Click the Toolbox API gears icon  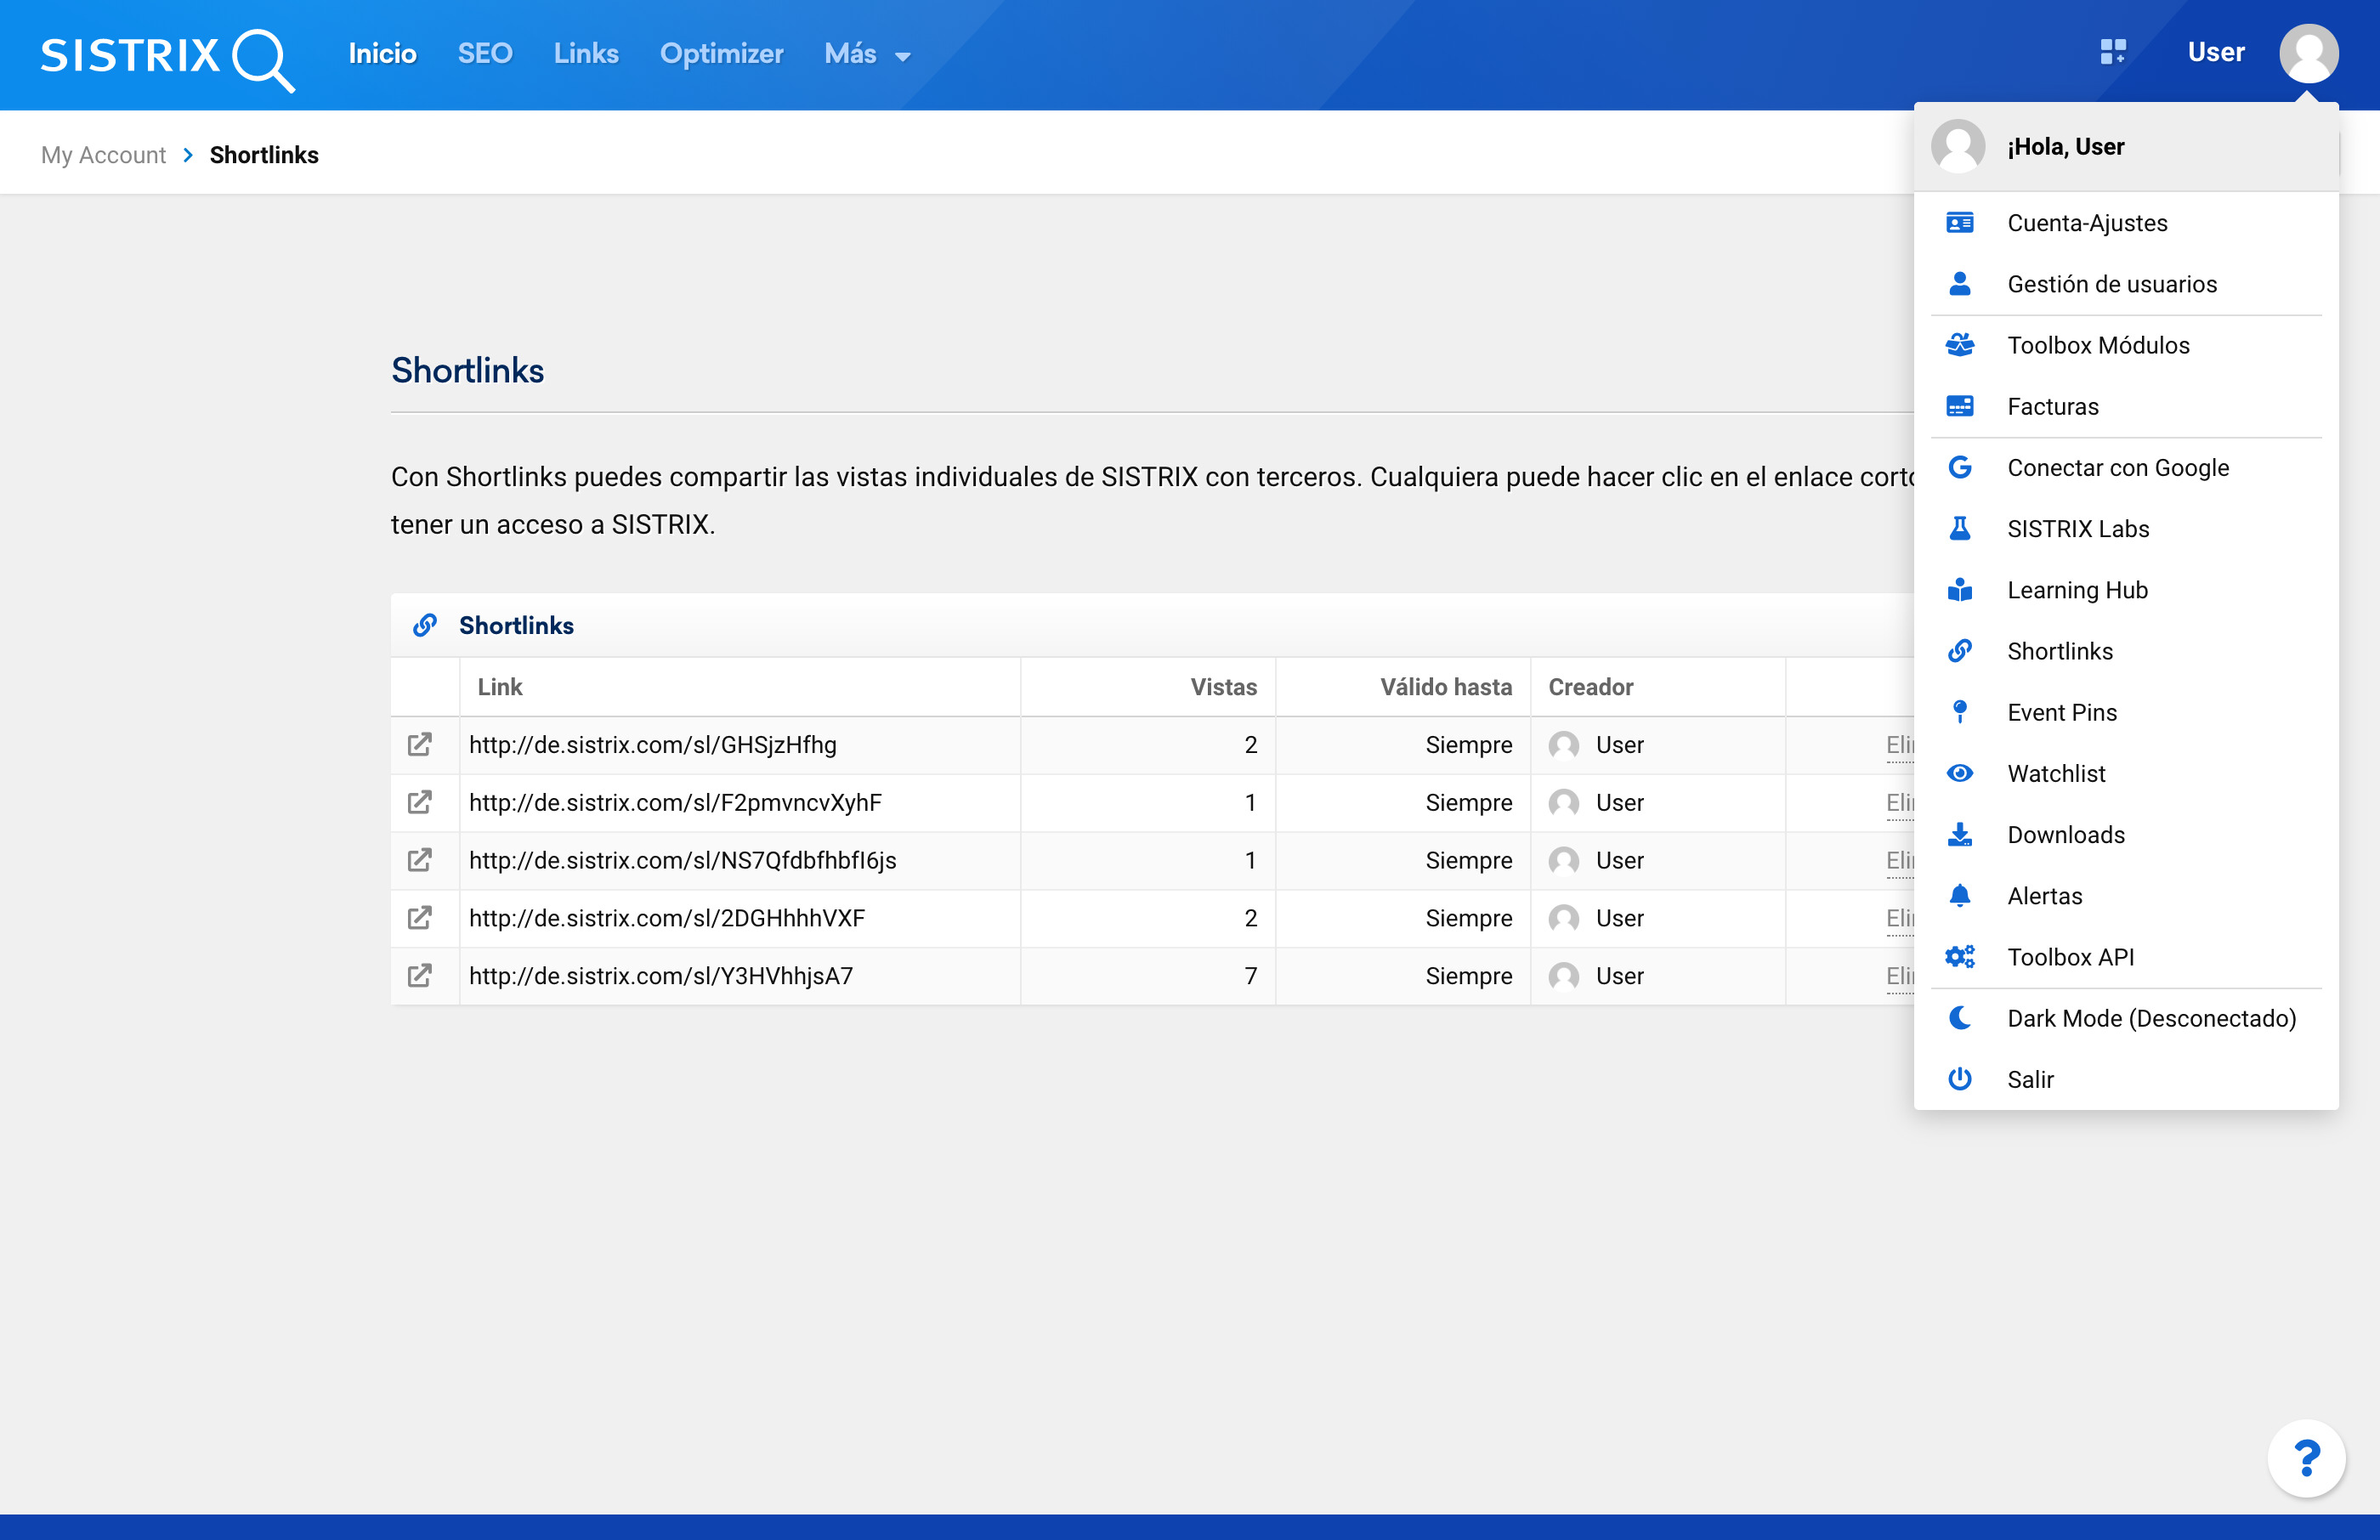point(1959,957)
